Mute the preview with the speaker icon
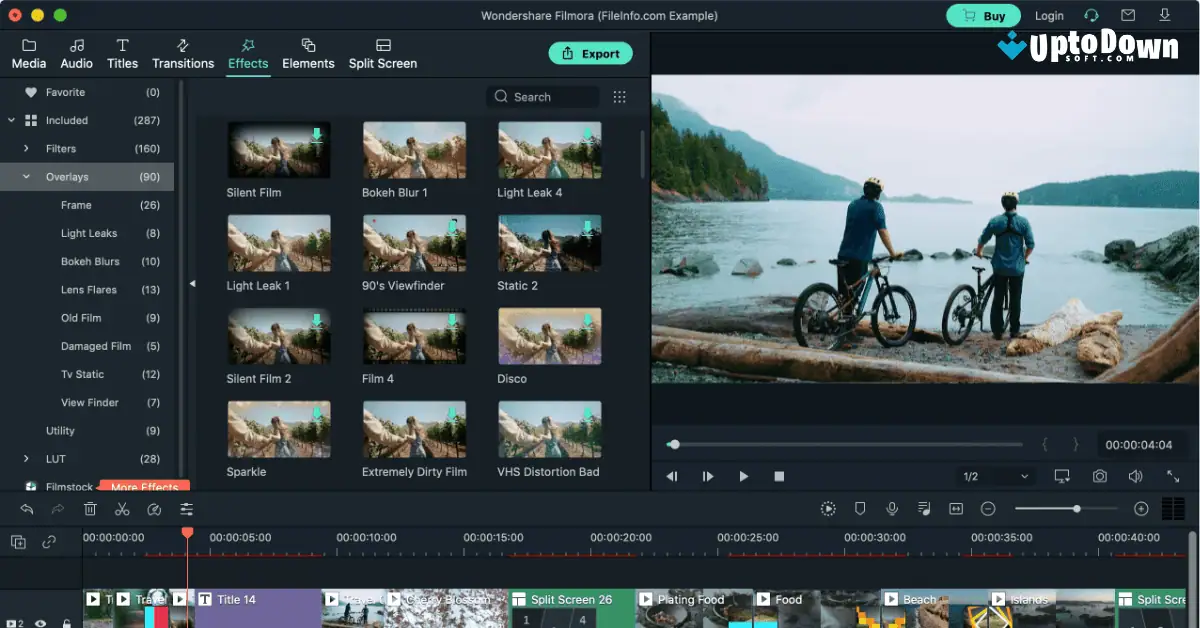 (1135, 476)
